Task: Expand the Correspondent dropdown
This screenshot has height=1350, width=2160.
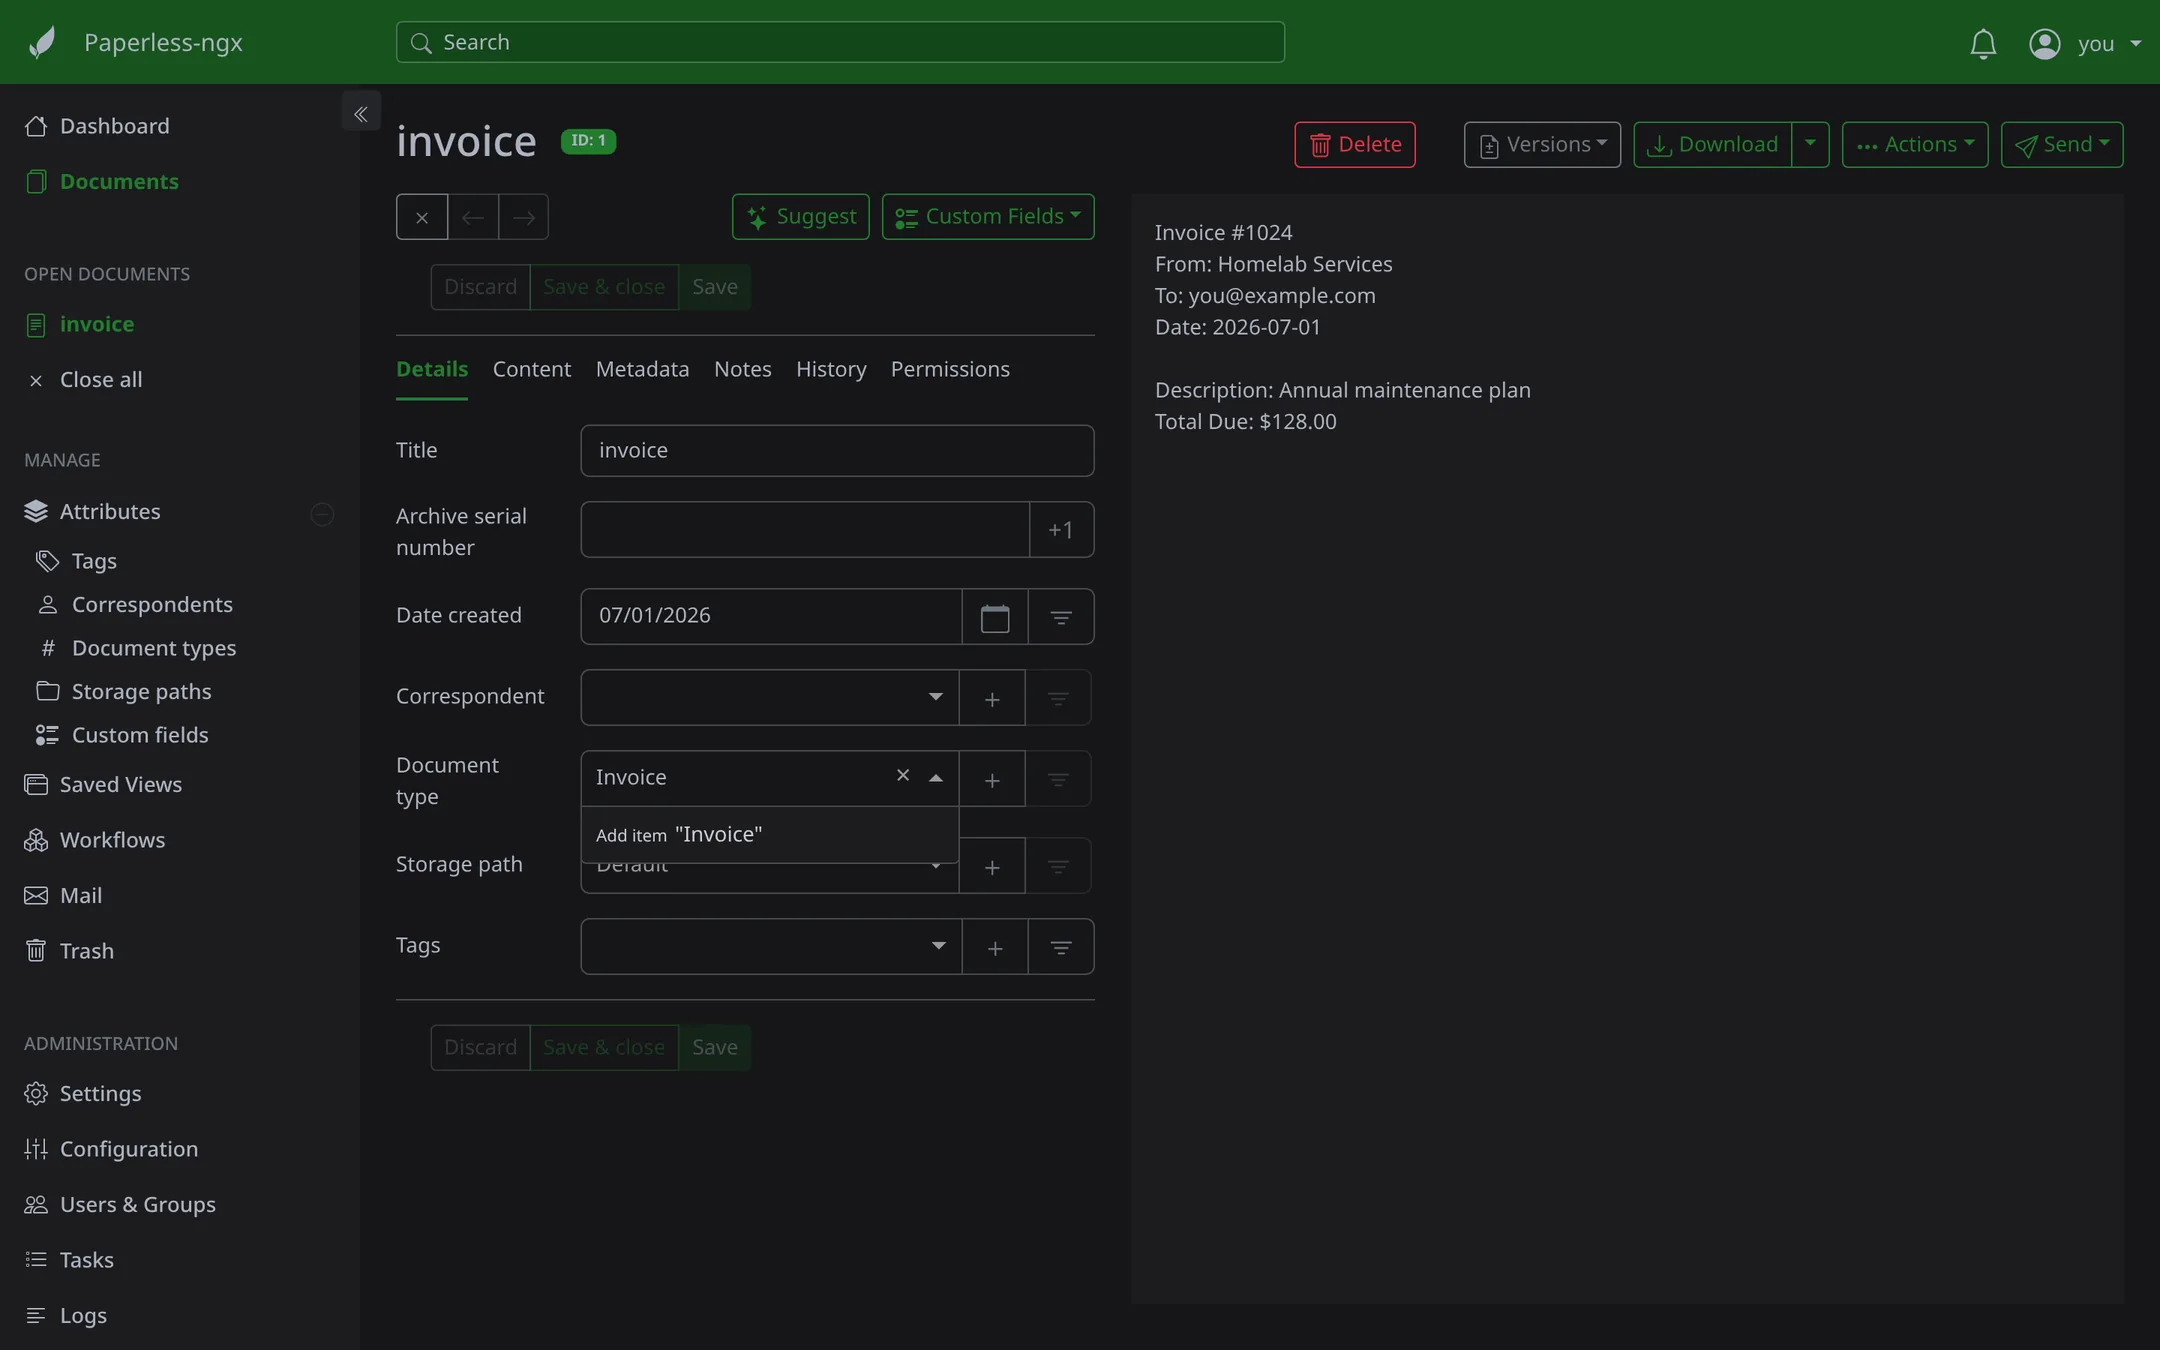Action: 936,697
